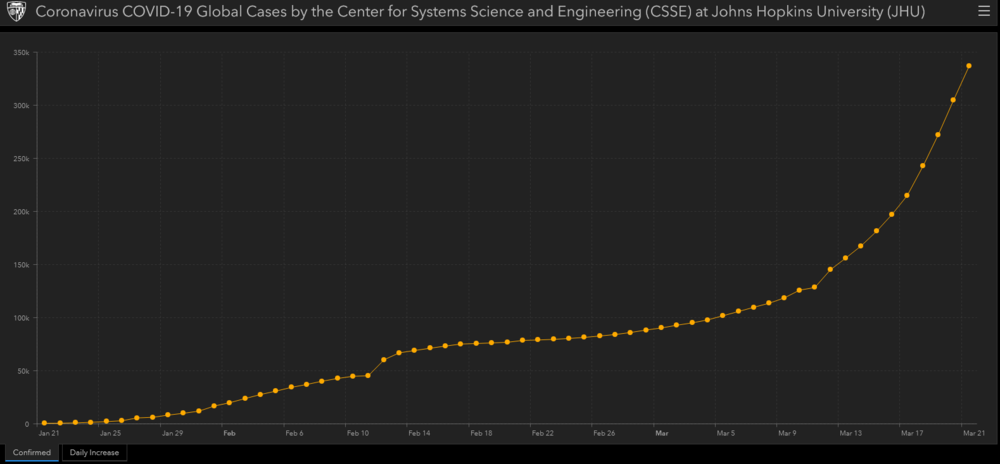Open the hamburger menu icon
The width and height of the screenshot is (1000, 464).
(x=983, y=11)
